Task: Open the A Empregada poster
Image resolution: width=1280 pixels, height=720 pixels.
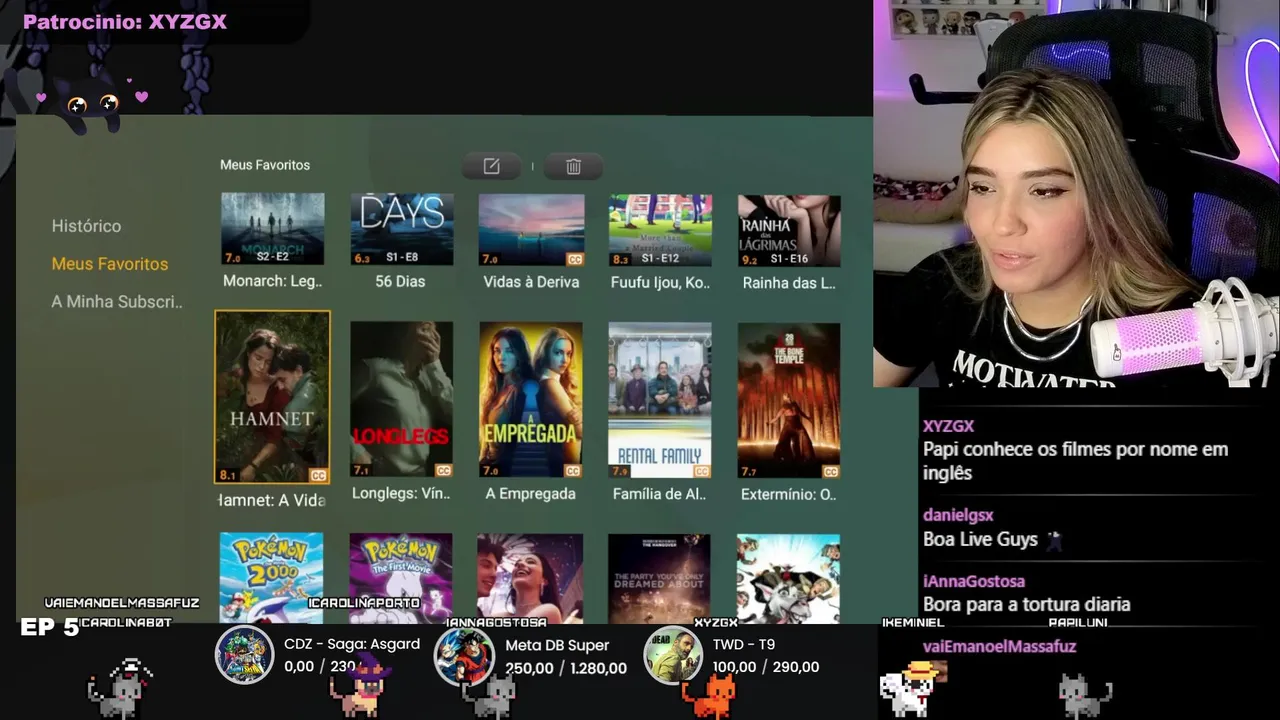Action: coord(531,399)
